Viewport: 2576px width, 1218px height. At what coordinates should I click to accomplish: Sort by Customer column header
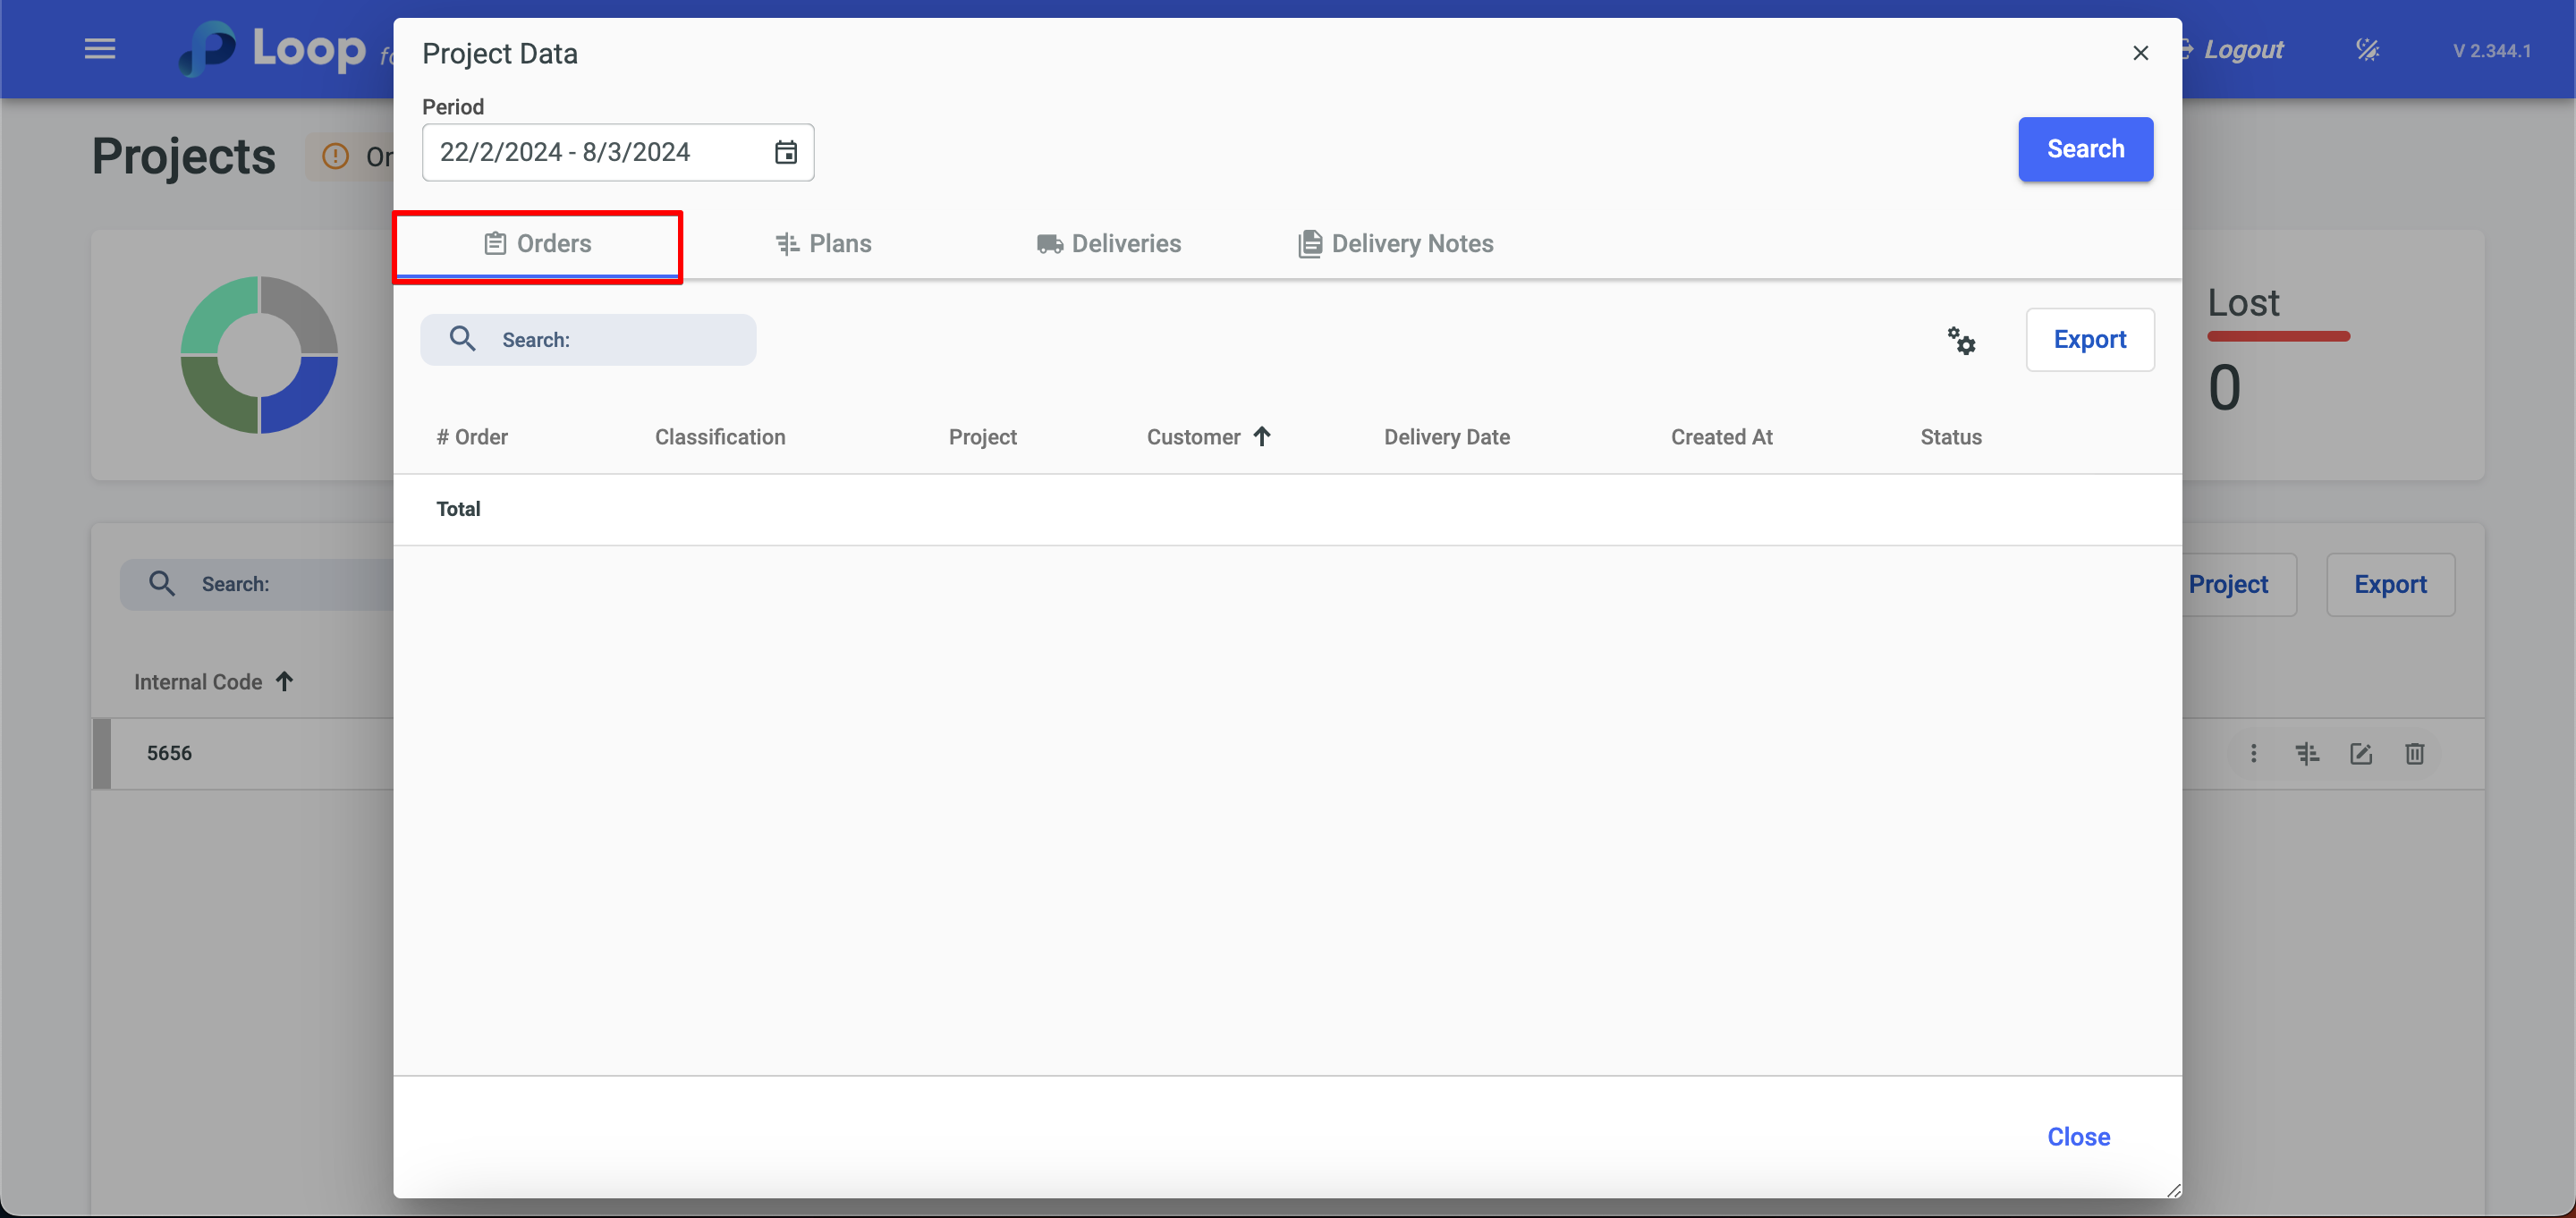(x=1194, y=437)
